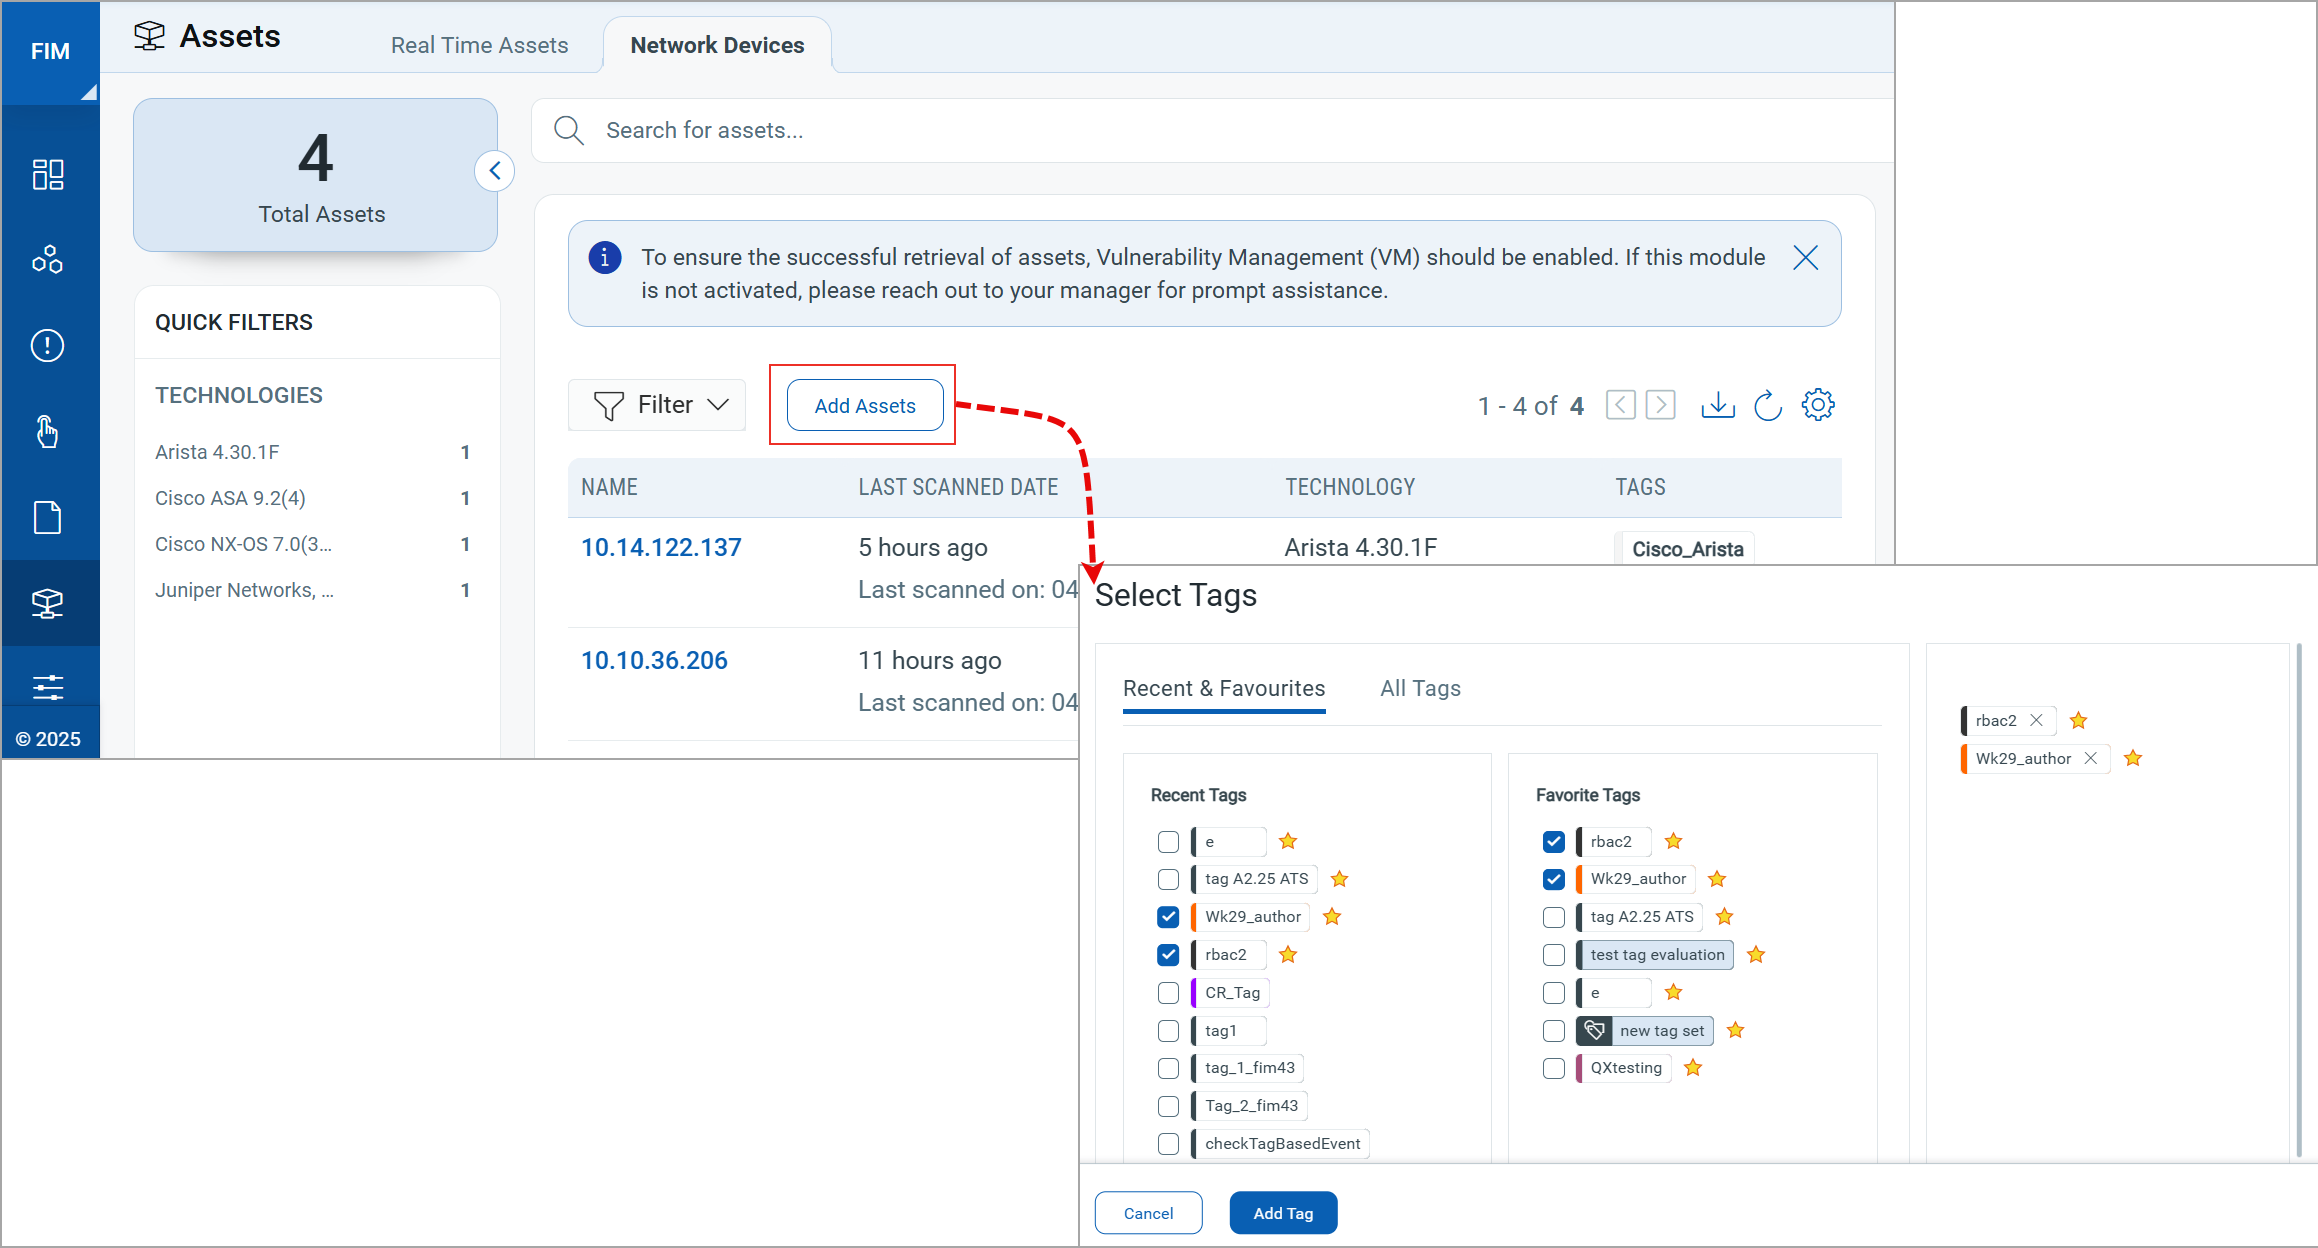Open asset 10.10.36.206
Viewport: 2318px width, 1248px height.
654,661
